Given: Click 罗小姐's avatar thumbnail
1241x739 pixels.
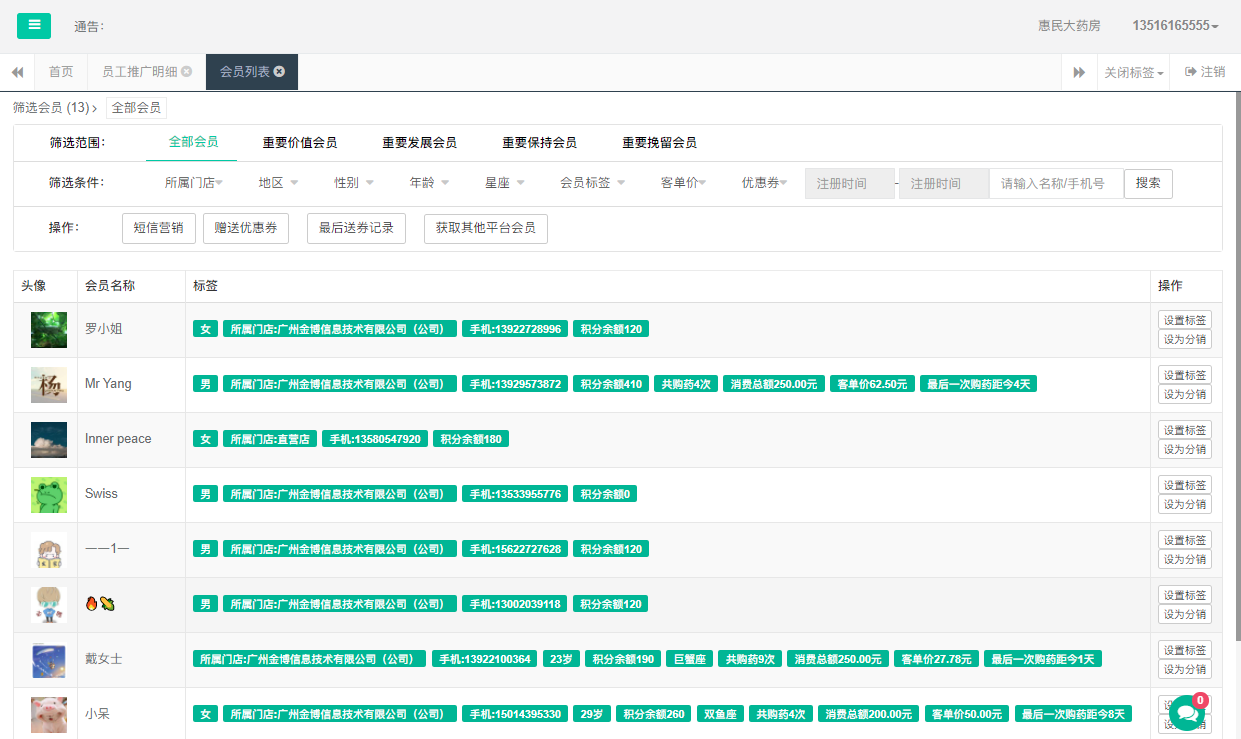Looking at the screenshot, I should pyautogui.click(x=48, y=329).
